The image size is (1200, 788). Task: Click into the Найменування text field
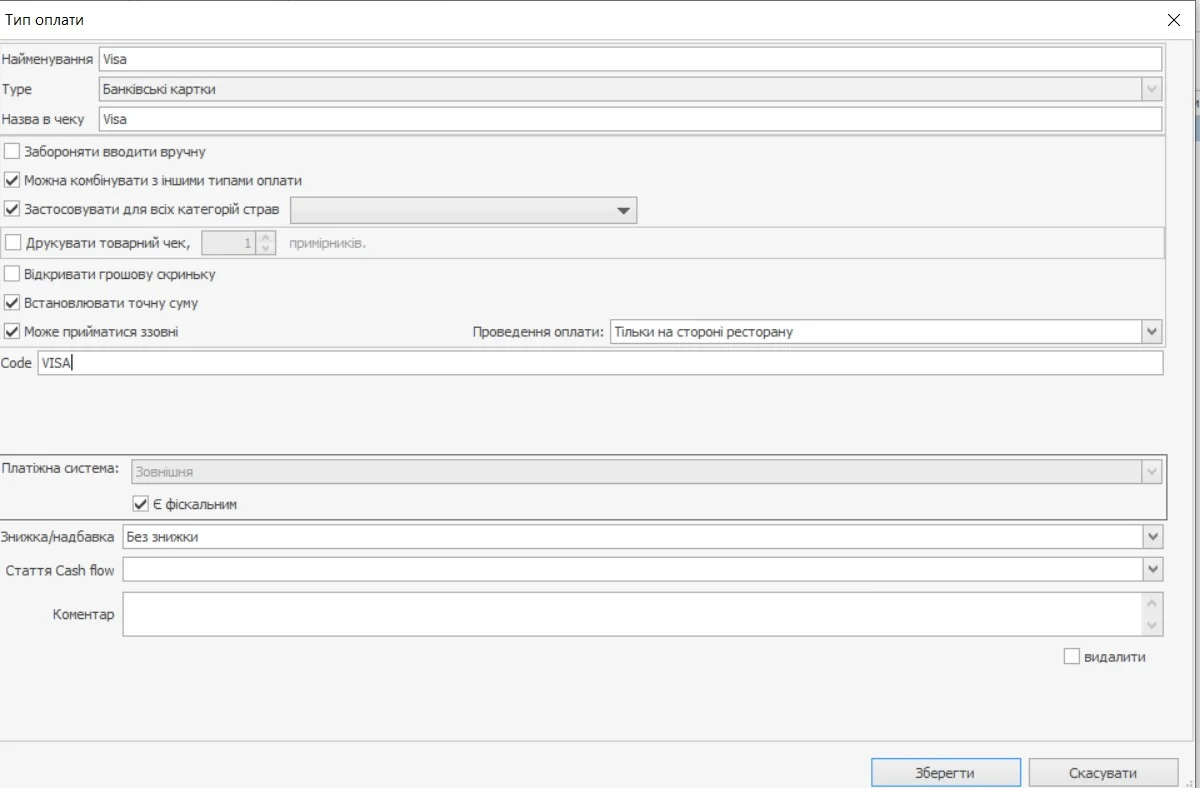(630, 59)
